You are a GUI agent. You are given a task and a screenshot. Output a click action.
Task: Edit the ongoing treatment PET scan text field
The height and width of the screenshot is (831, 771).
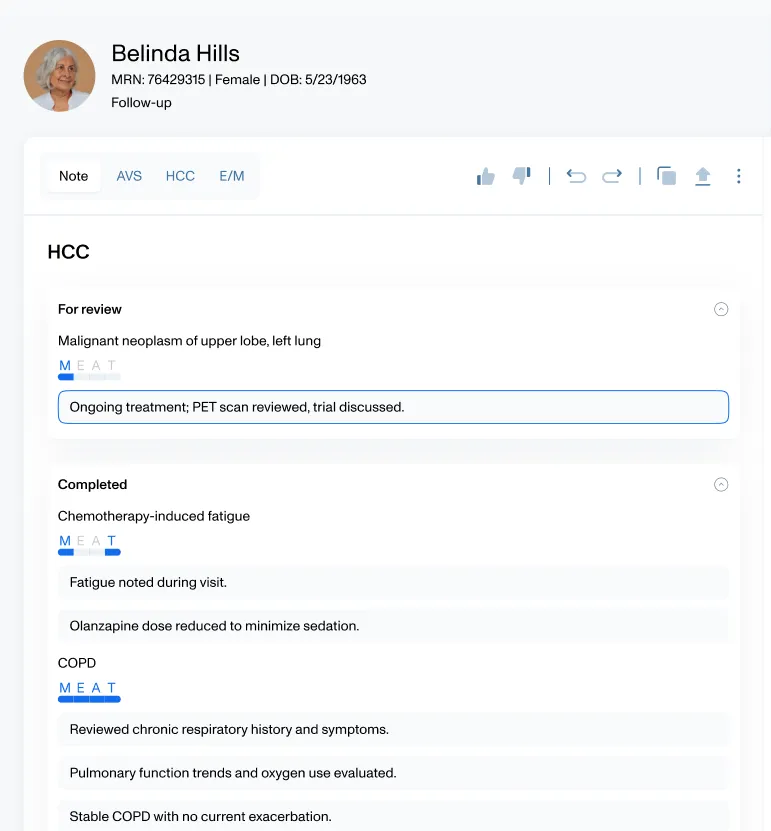pos(393,407)
